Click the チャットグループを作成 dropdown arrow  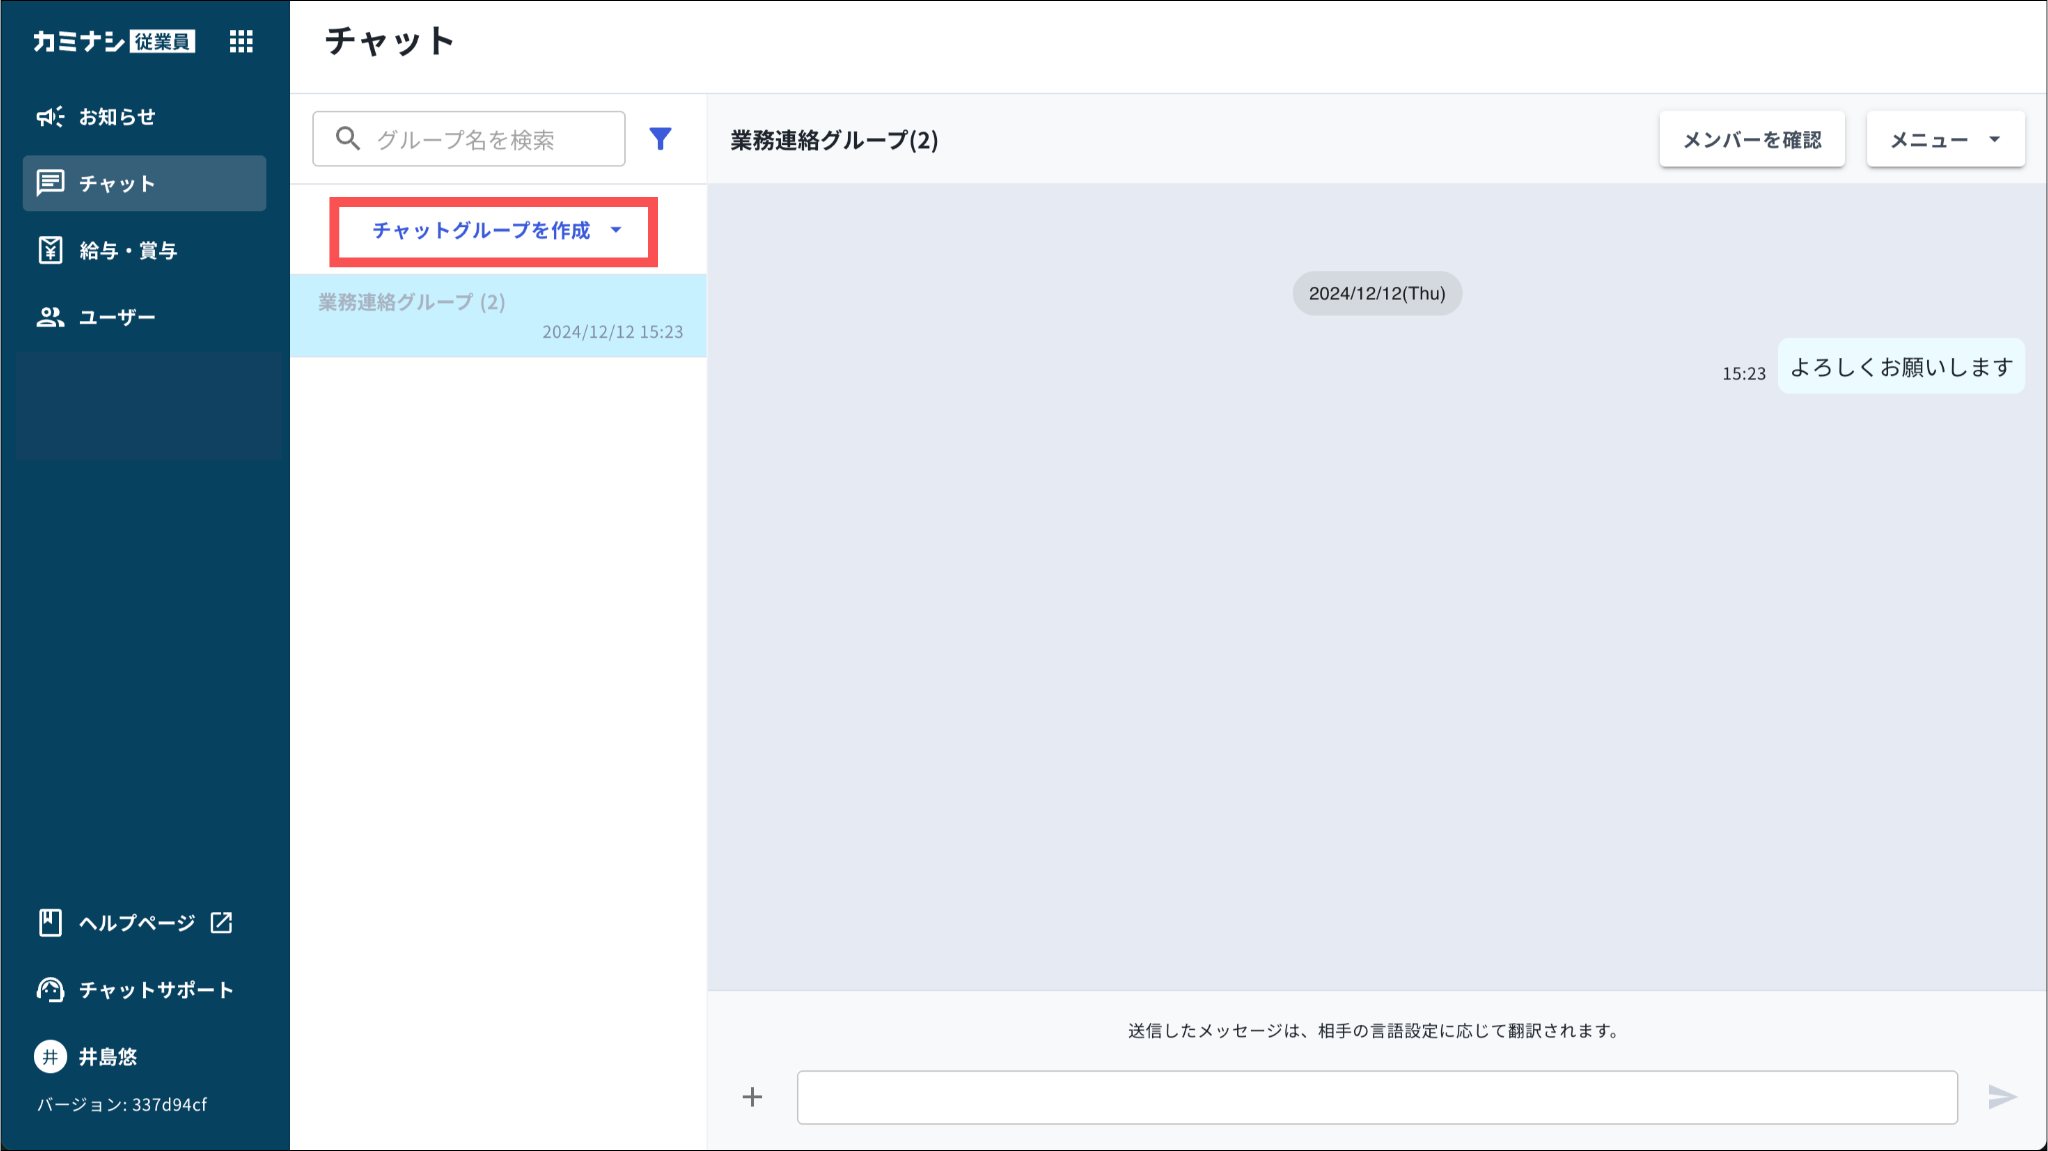[x=616, y=230]
